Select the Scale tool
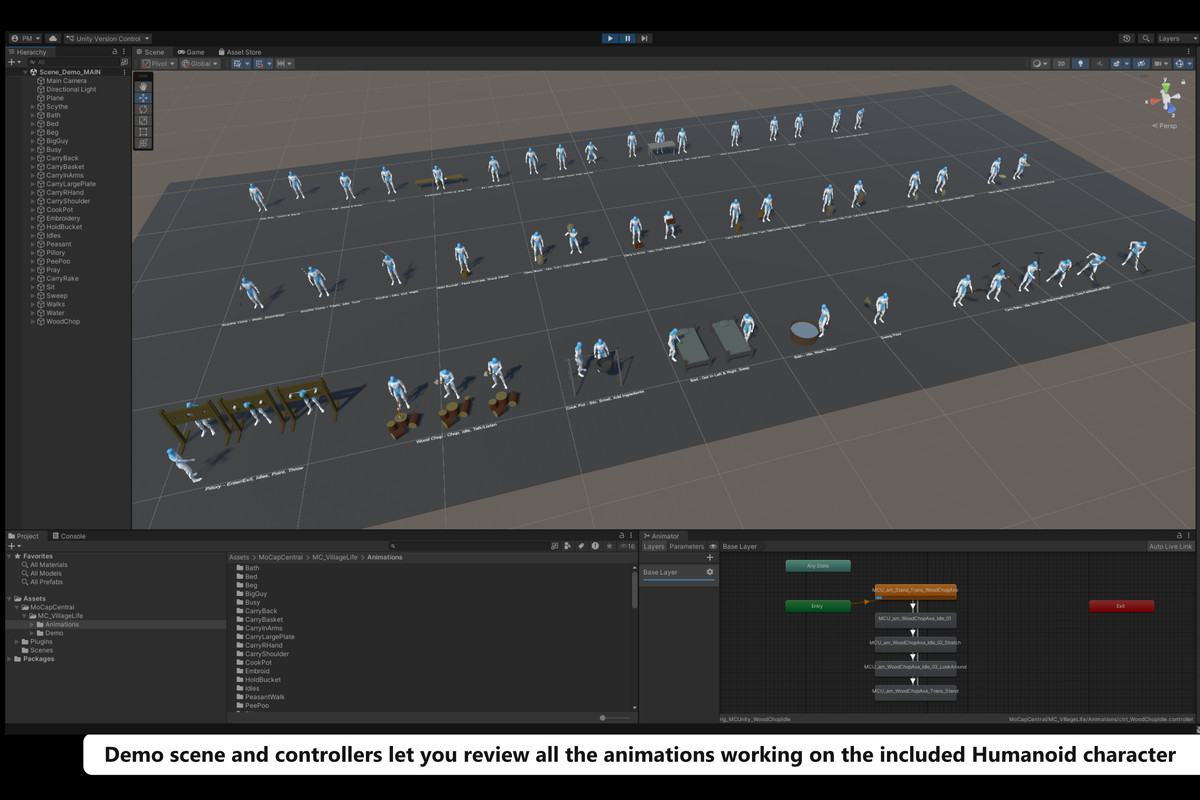The width and height of the screenshot is (1200, 800). 144,120
